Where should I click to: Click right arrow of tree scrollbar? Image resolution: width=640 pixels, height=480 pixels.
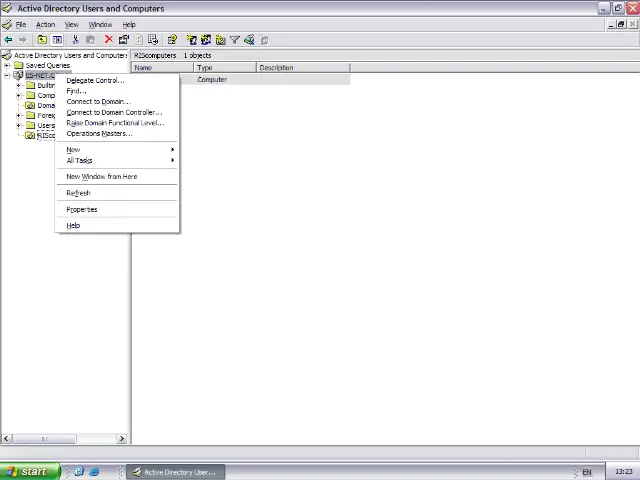(122, 439)
